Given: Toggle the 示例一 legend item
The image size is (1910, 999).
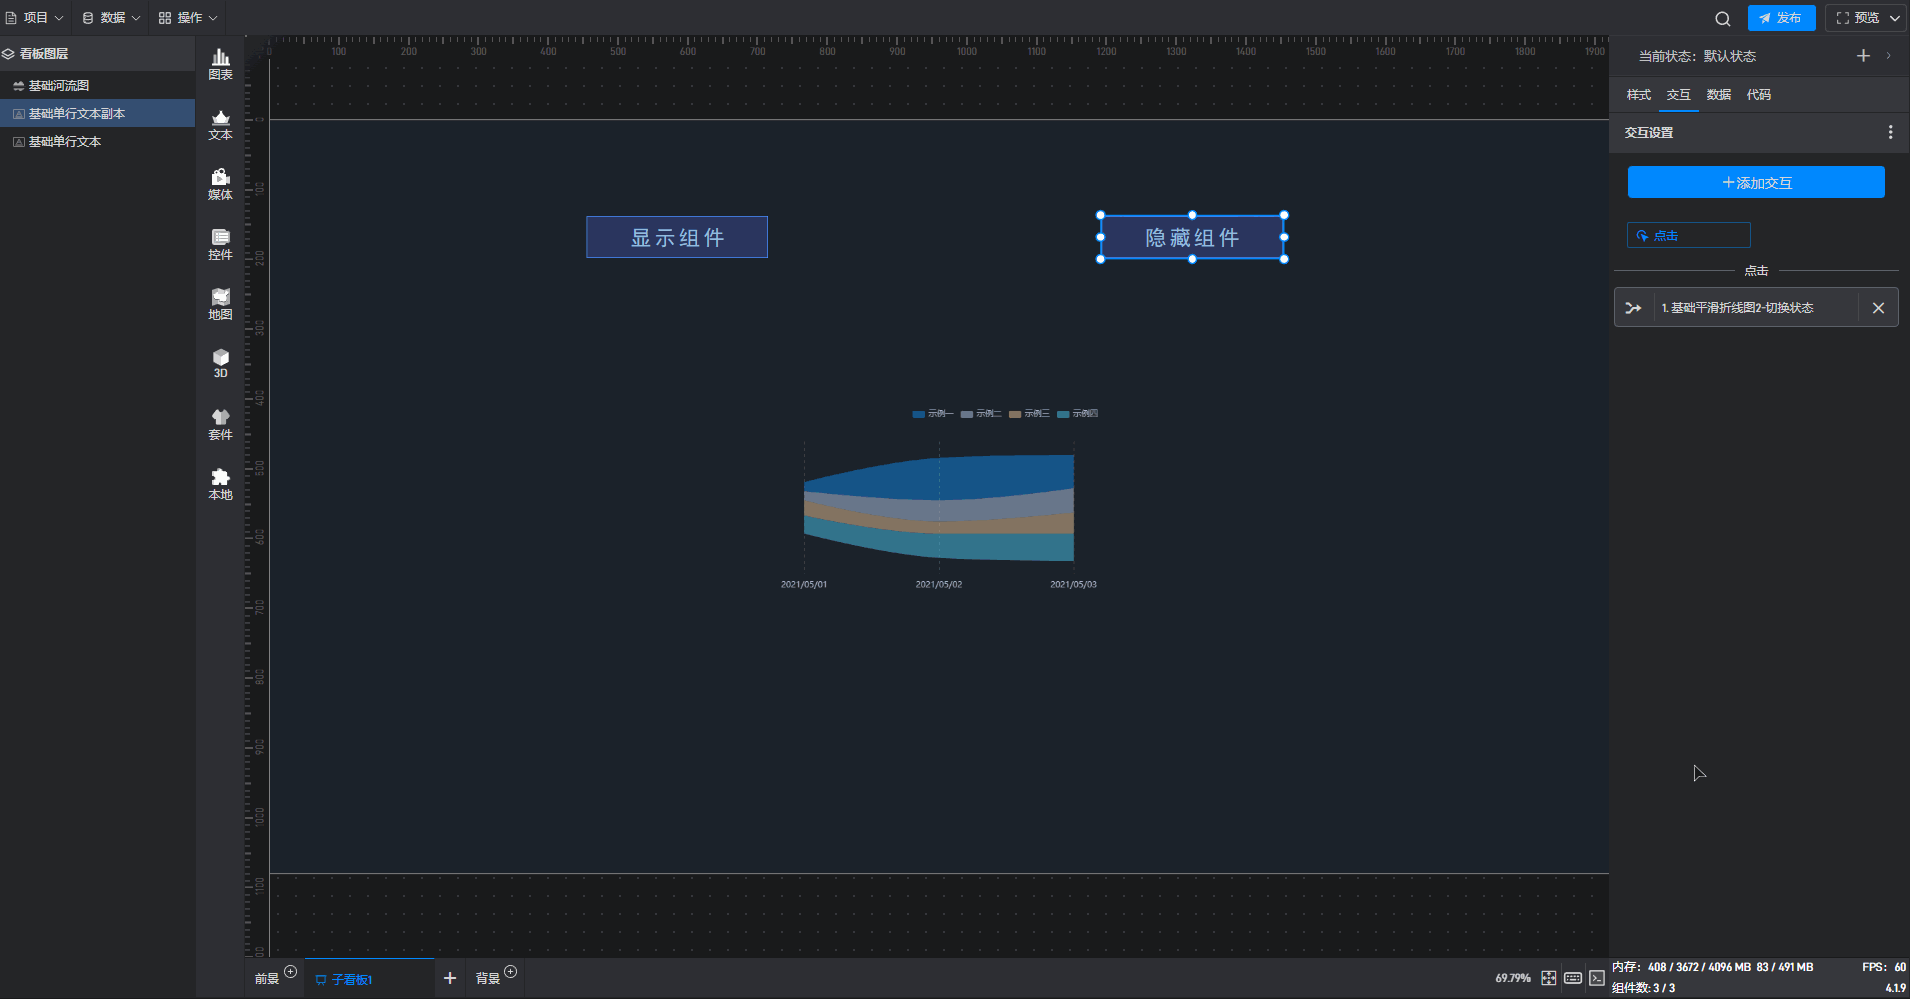Looking at the screenshot, I should coord(932,414).
